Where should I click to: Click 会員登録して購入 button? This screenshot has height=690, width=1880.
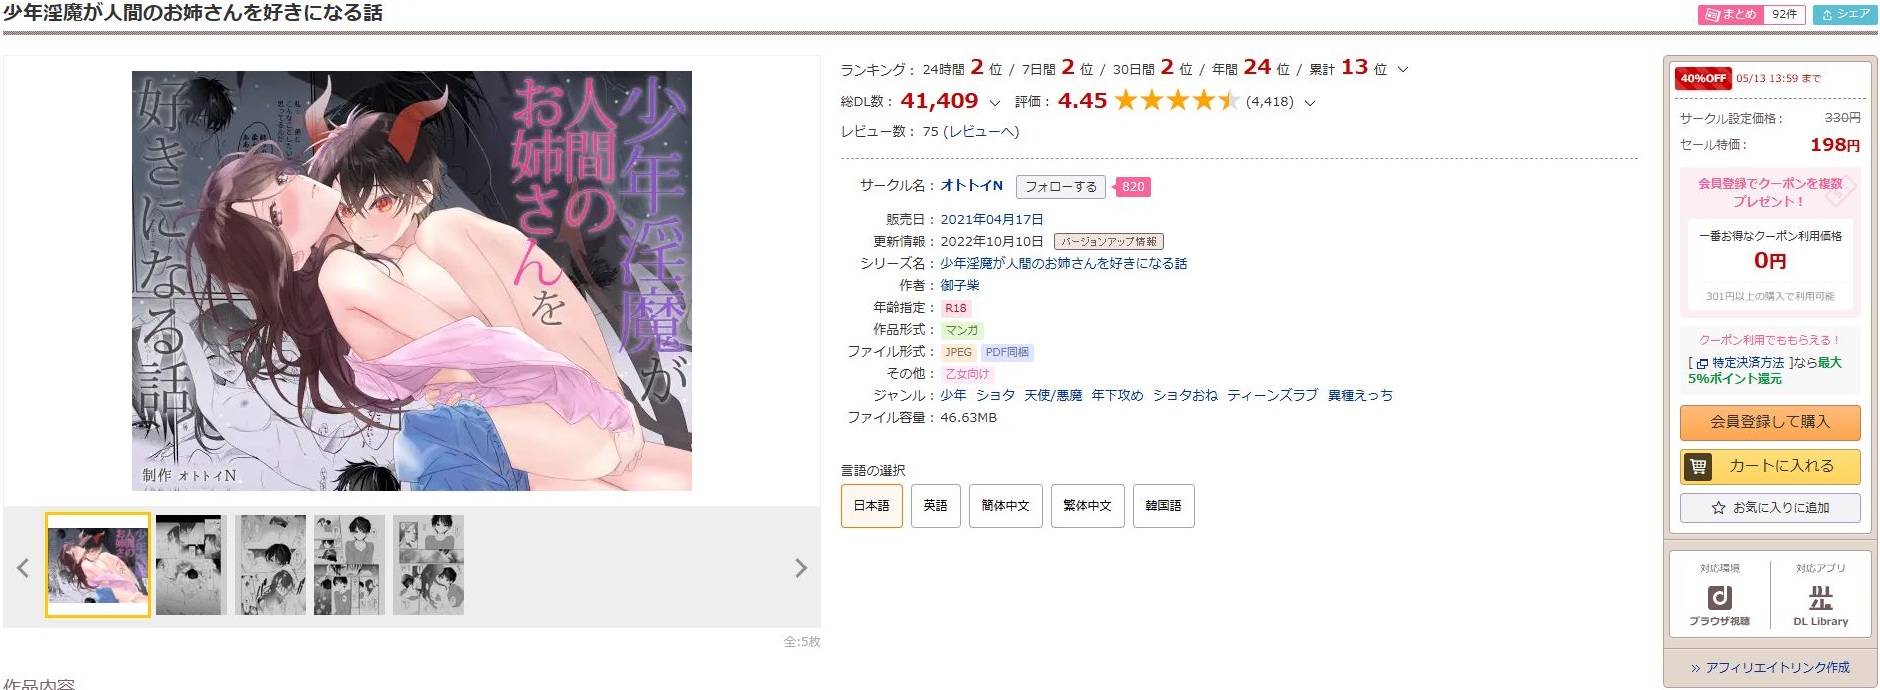(x=1770, y=422)
